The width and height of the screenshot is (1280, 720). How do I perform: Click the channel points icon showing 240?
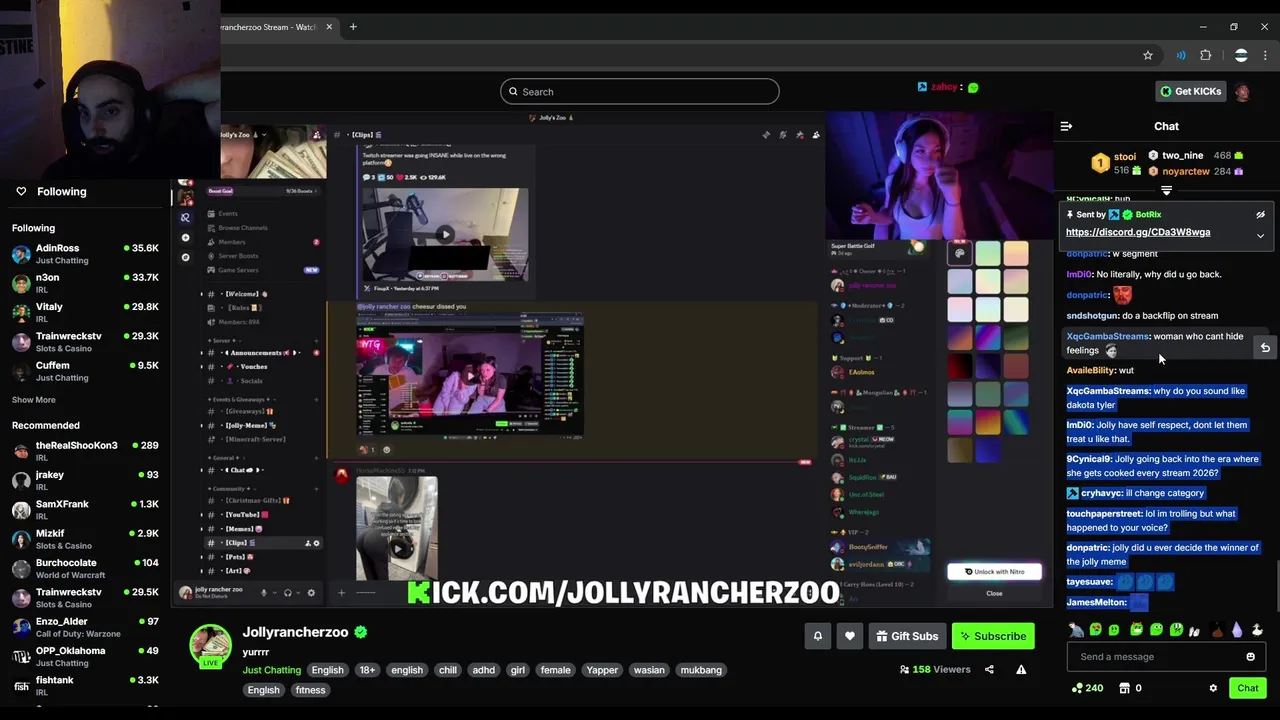coord(1077,688)
